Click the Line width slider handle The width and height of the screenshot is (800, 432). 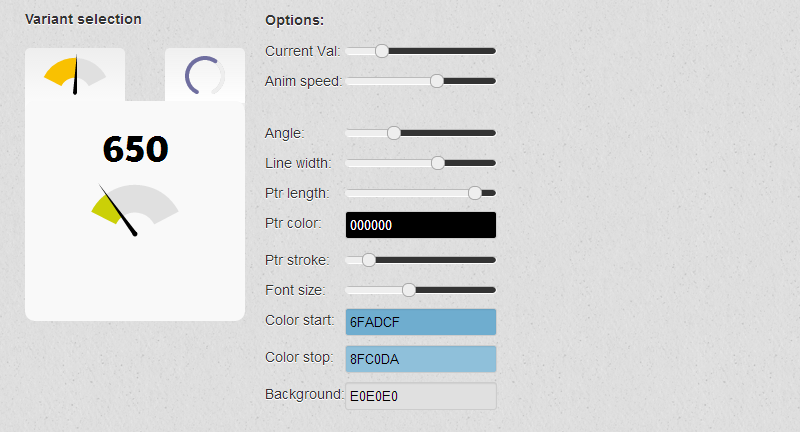437,162
